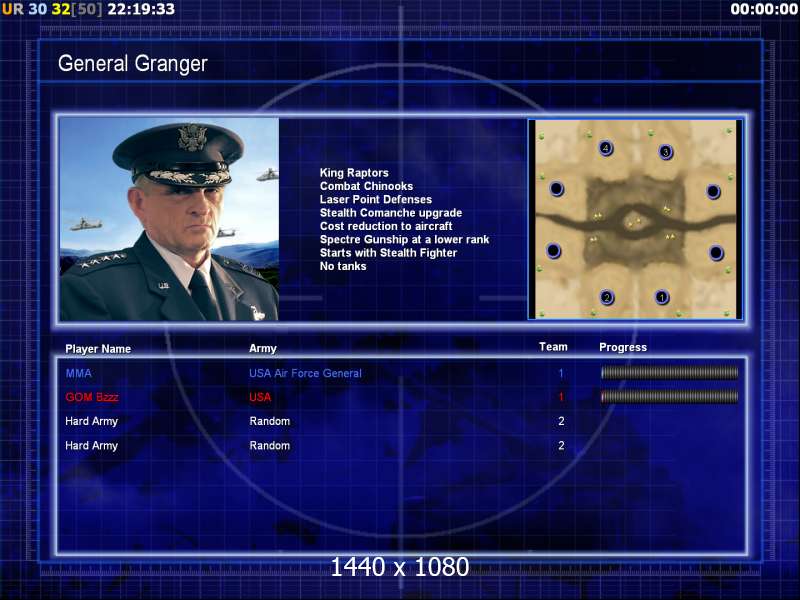Select the 'Laser Point Defenses' line
The image size is (800, 600).
(x=376, y=199)
